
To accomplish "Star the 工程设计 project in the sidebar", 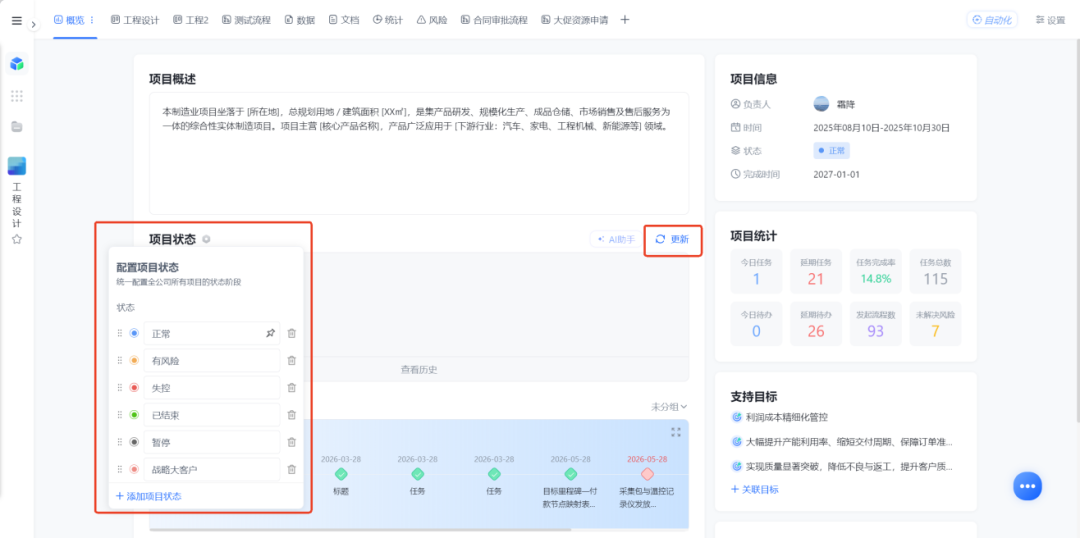I will coord(17,239).
